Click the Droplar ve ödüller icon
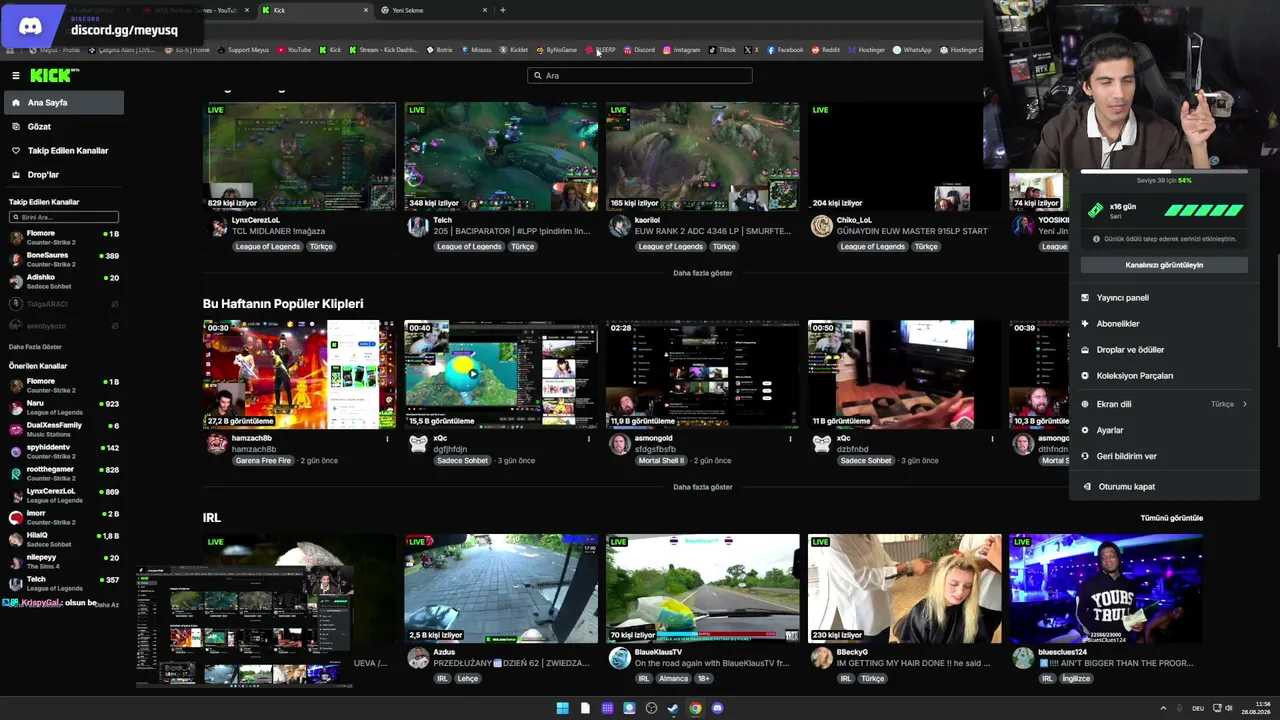 click(x=1086, y=349)
